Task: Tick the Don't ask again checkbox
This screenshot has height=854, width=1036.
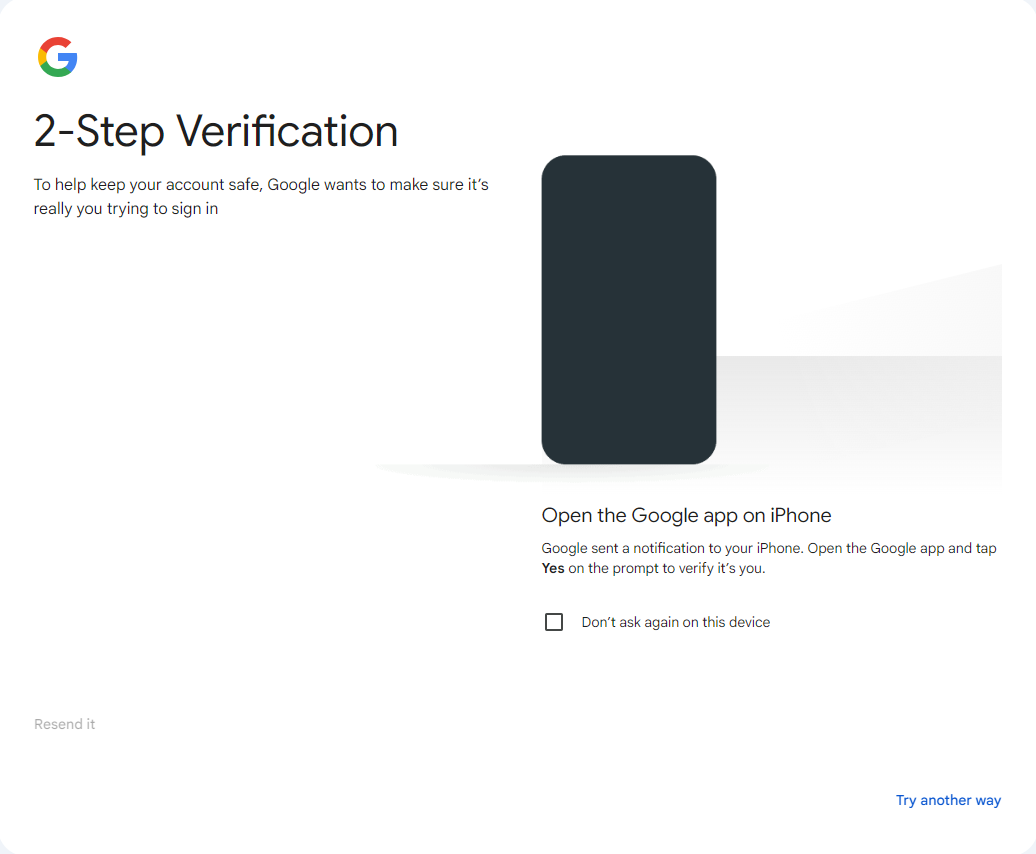Action: click(x=554, y=622)
